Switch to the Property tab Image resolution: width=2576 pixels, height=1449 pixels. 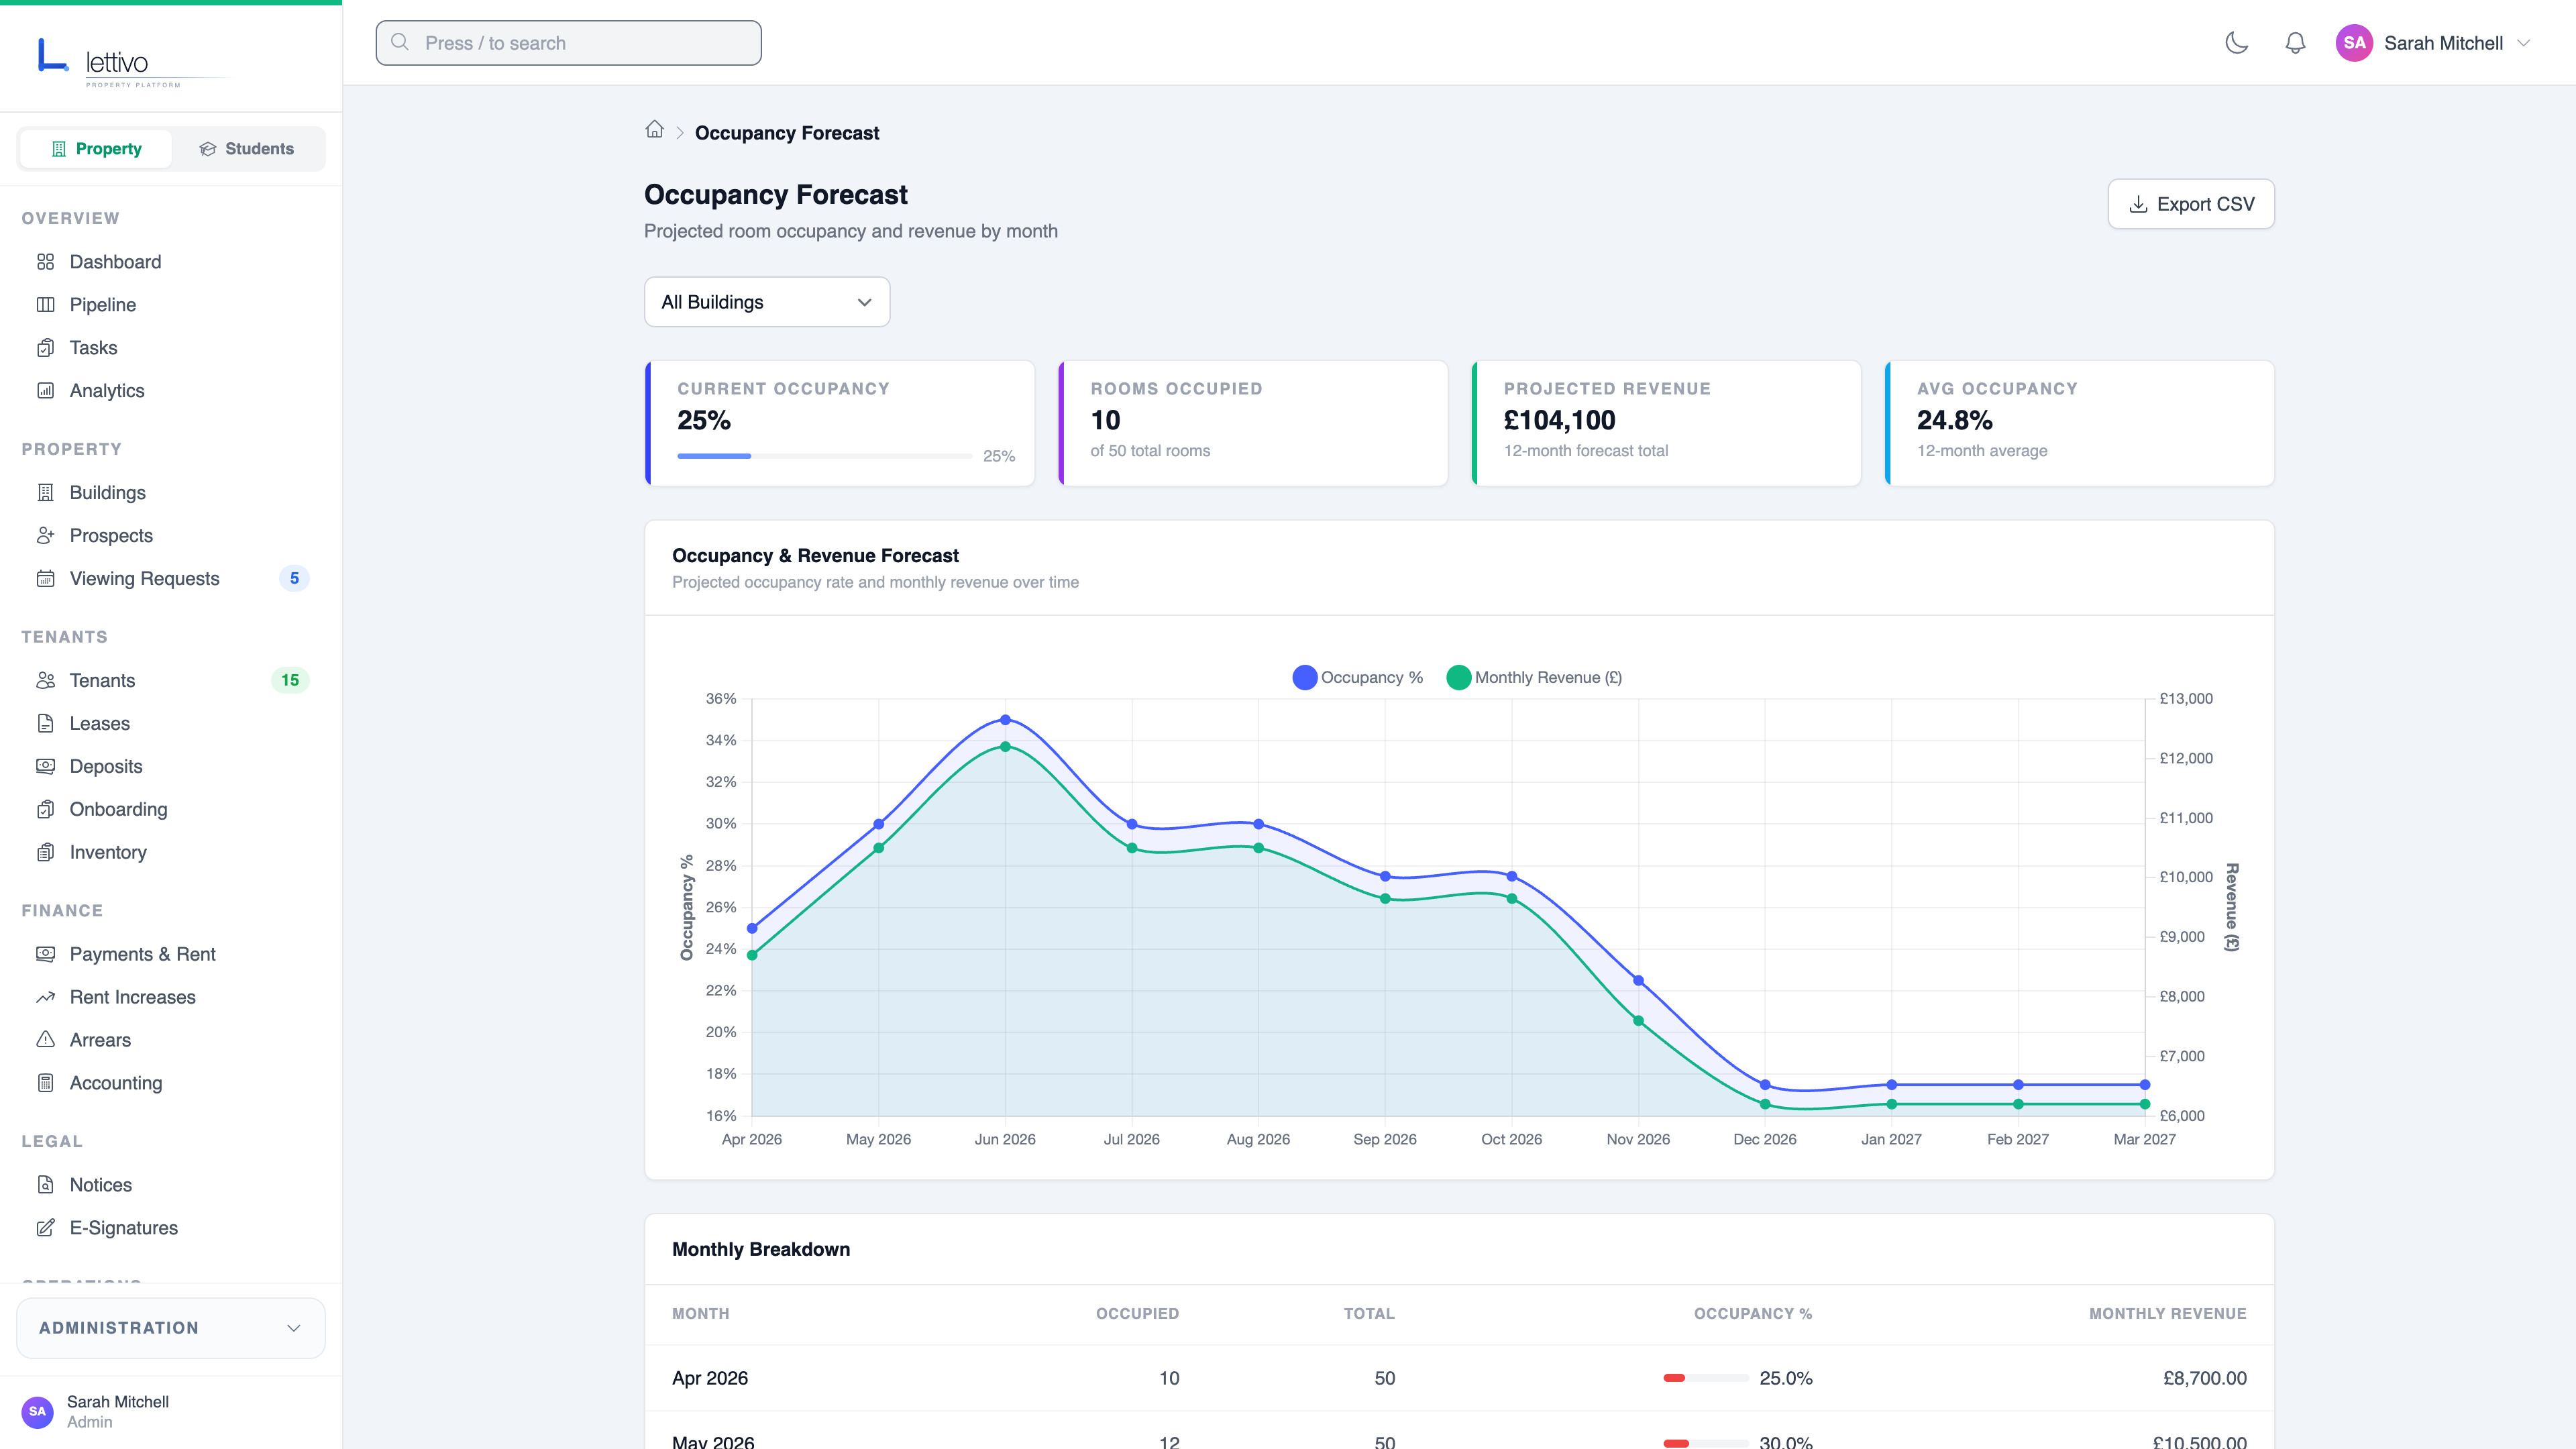pos(96,148)
